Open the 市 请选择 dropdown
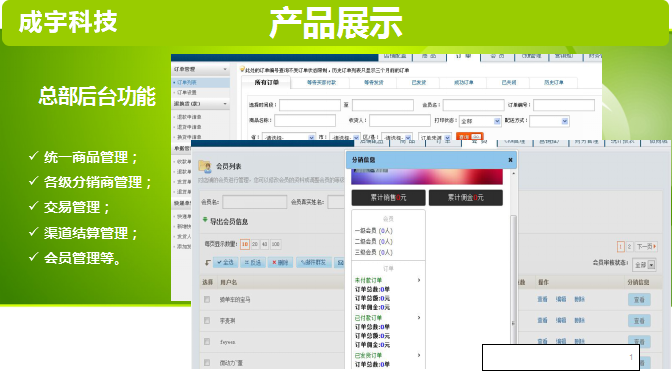Screen dimensions: 672x378 pyautogui.click(x=345, y=137)
